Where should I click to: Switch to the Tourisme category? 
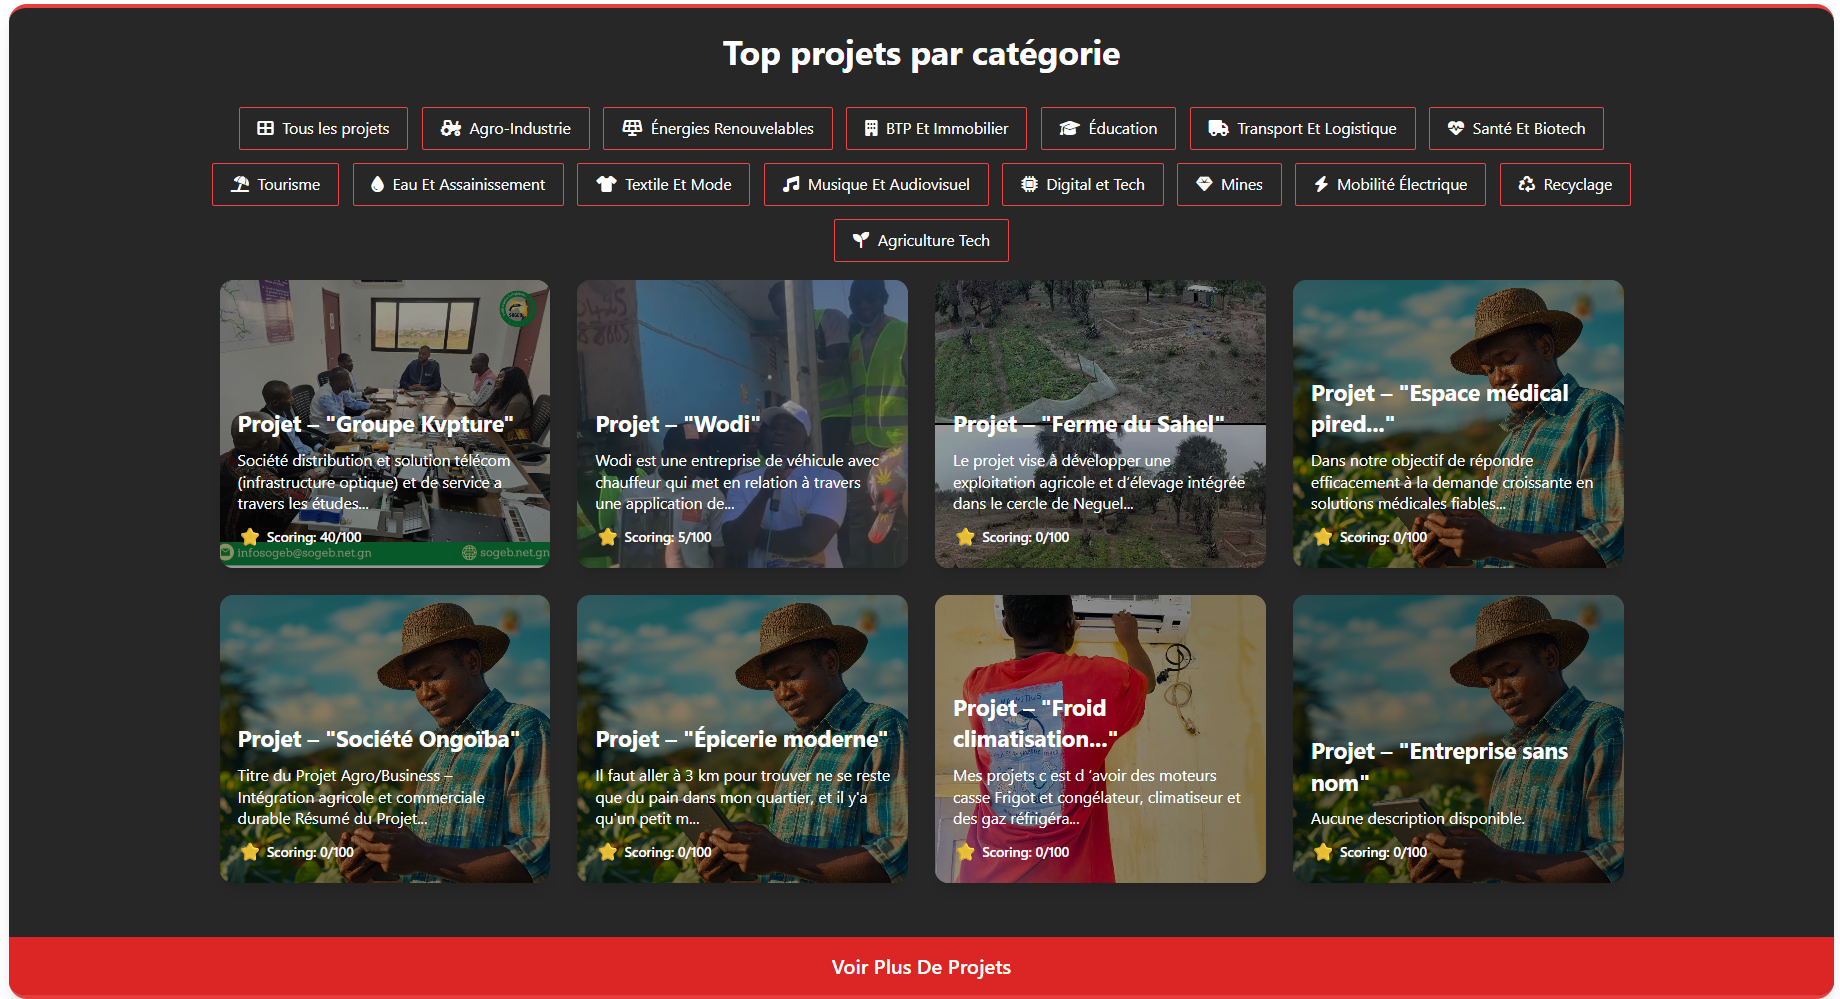(275, 185)
